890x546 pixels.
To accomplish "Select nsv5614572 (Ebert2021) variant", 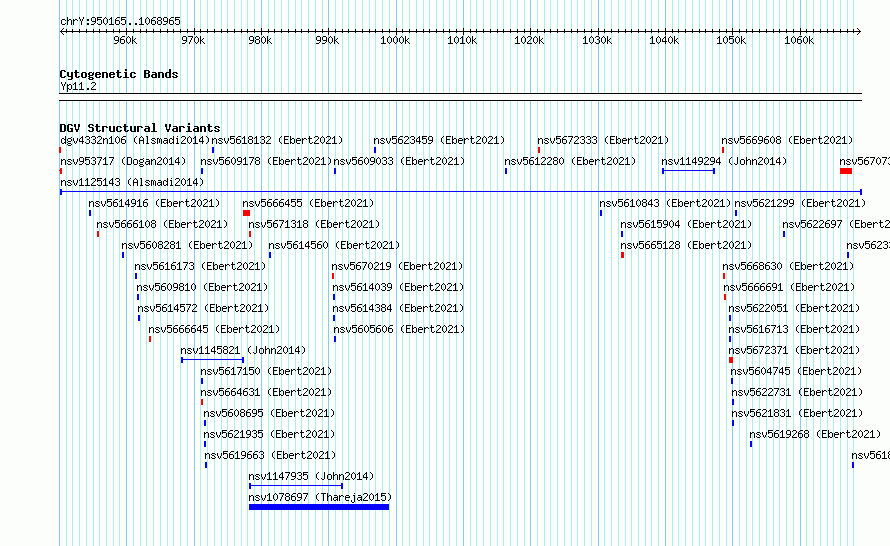I will (x=203, y=308).
